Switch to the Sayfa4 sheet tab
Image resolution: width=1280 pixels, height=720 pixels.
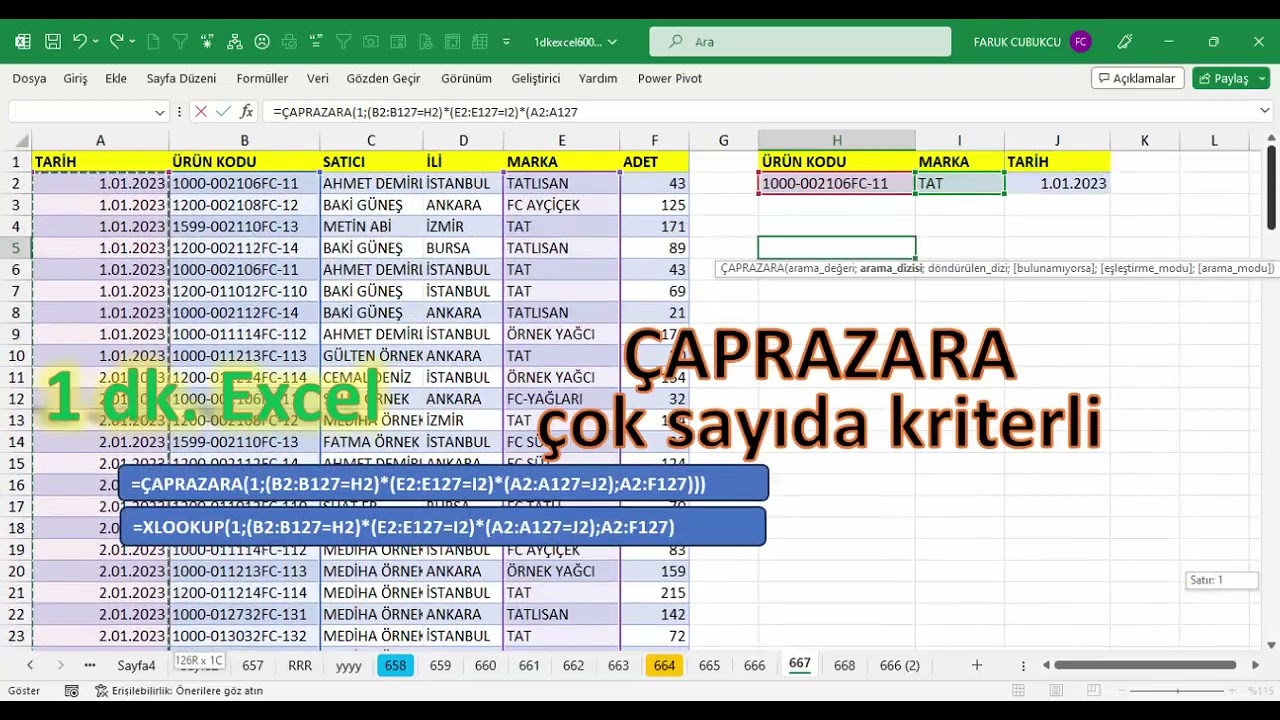click(136, 665)
